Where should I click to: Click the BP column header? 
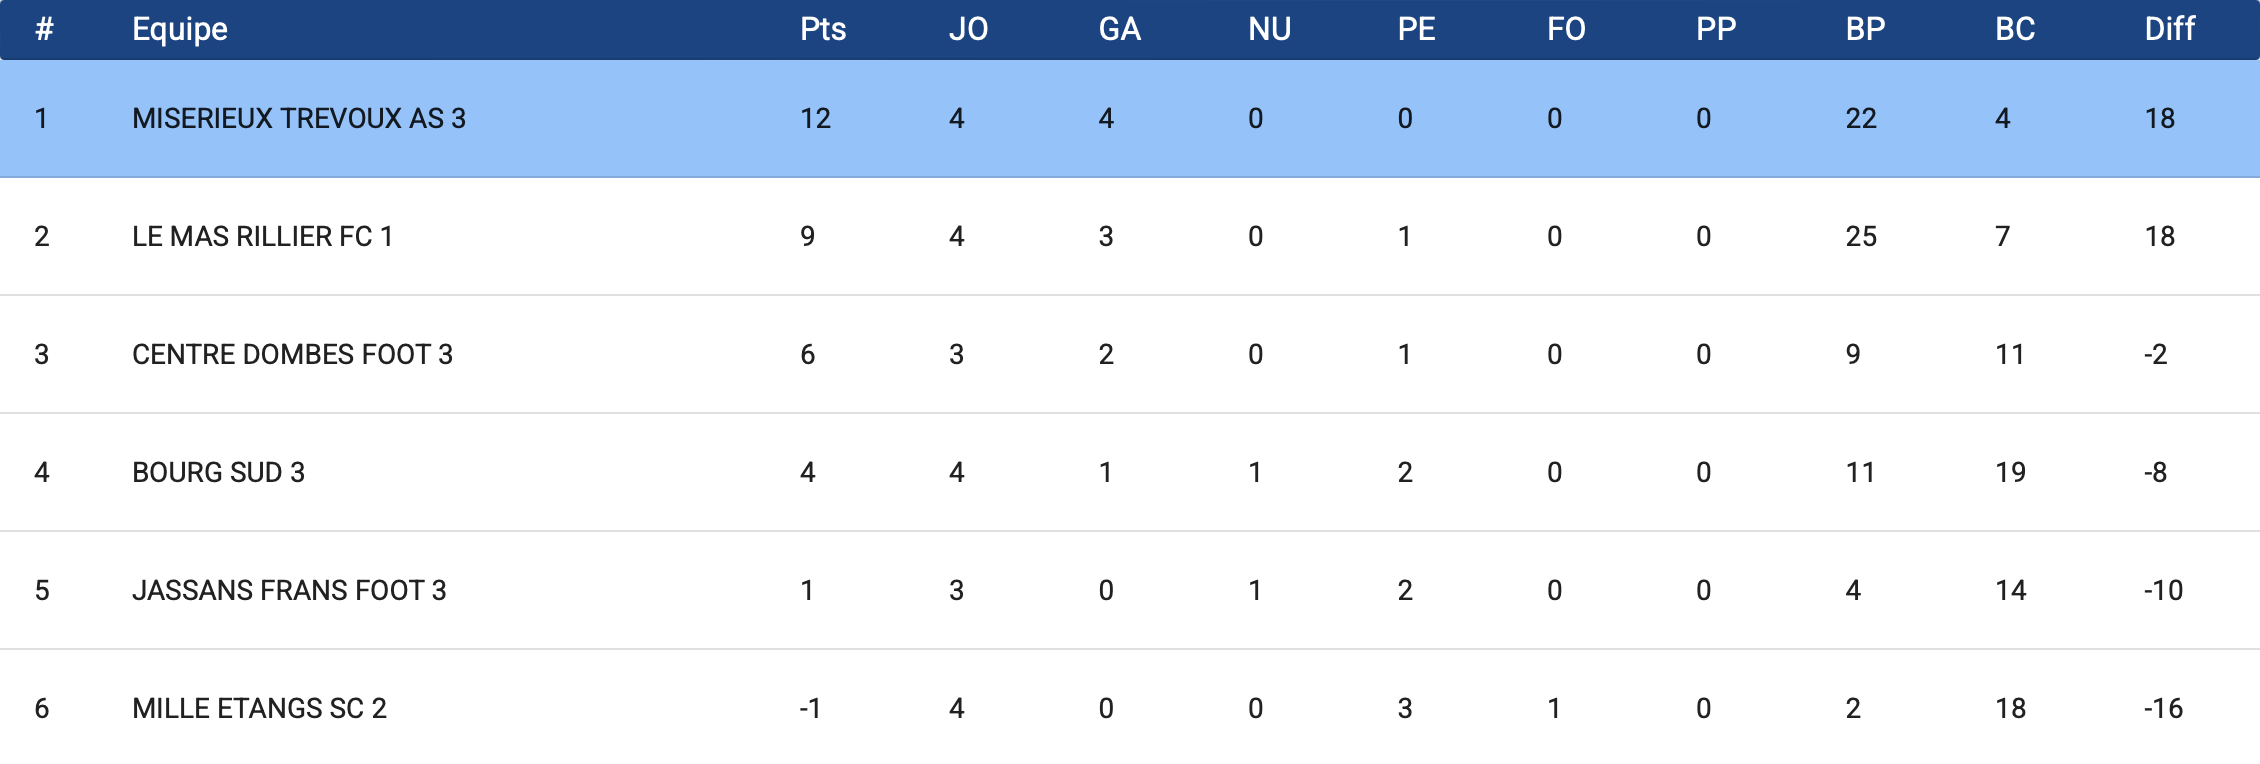click(x=1865, y=29)
